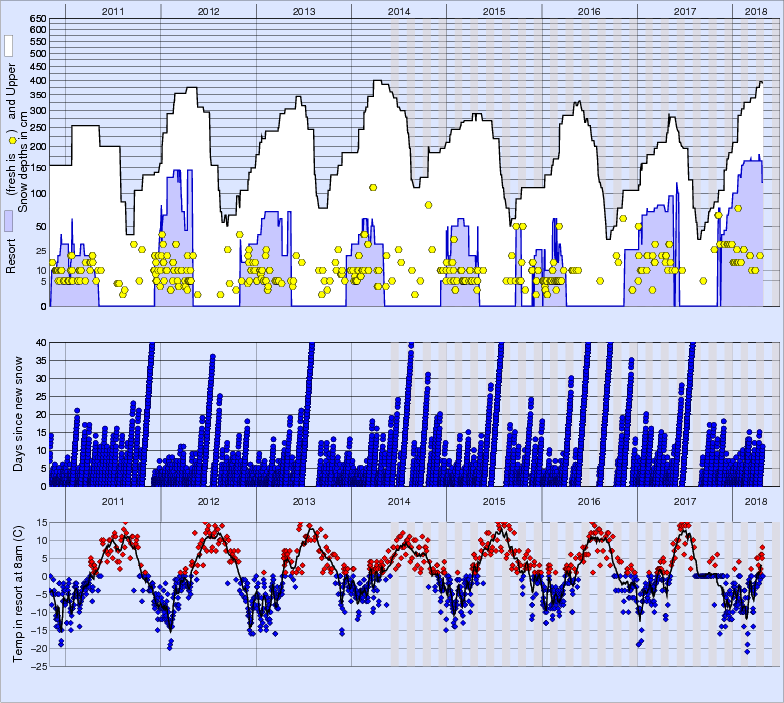This screenshot has width=784, height=703.
Task: Click the 650 tick on snow depth axis
Action: click(37, 19)
